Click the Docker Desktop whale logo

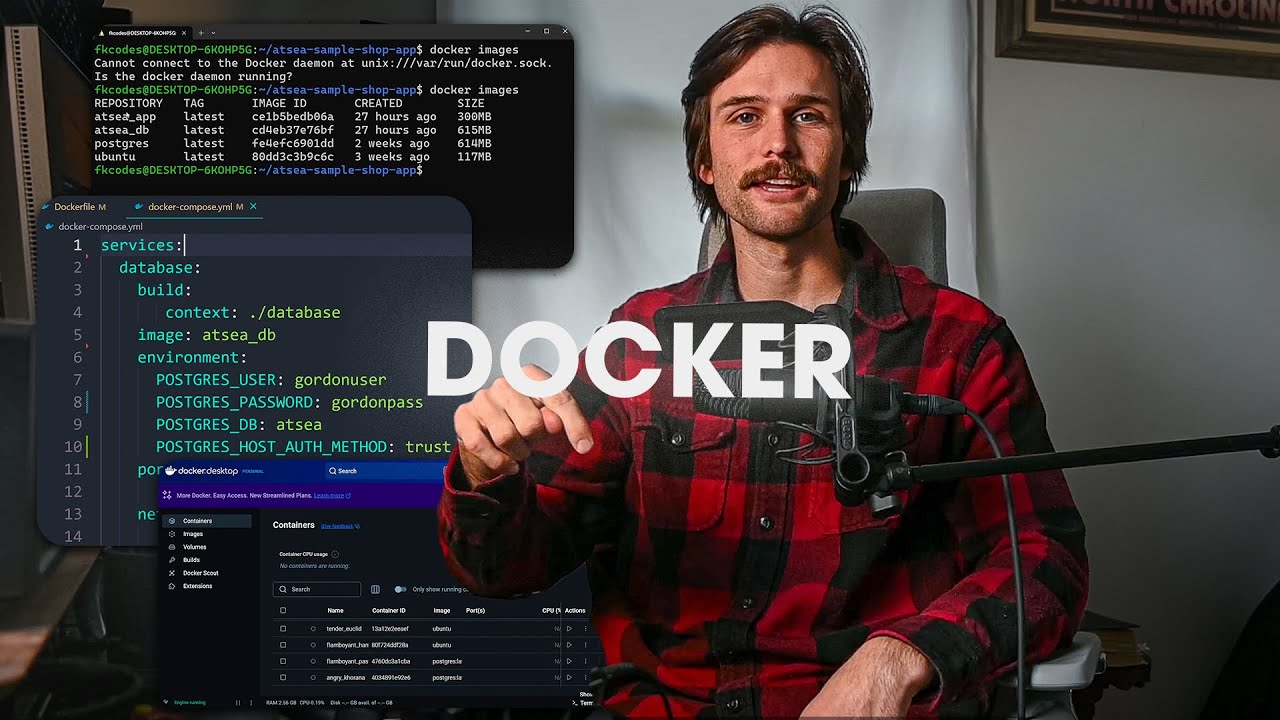tap(171, 470)
